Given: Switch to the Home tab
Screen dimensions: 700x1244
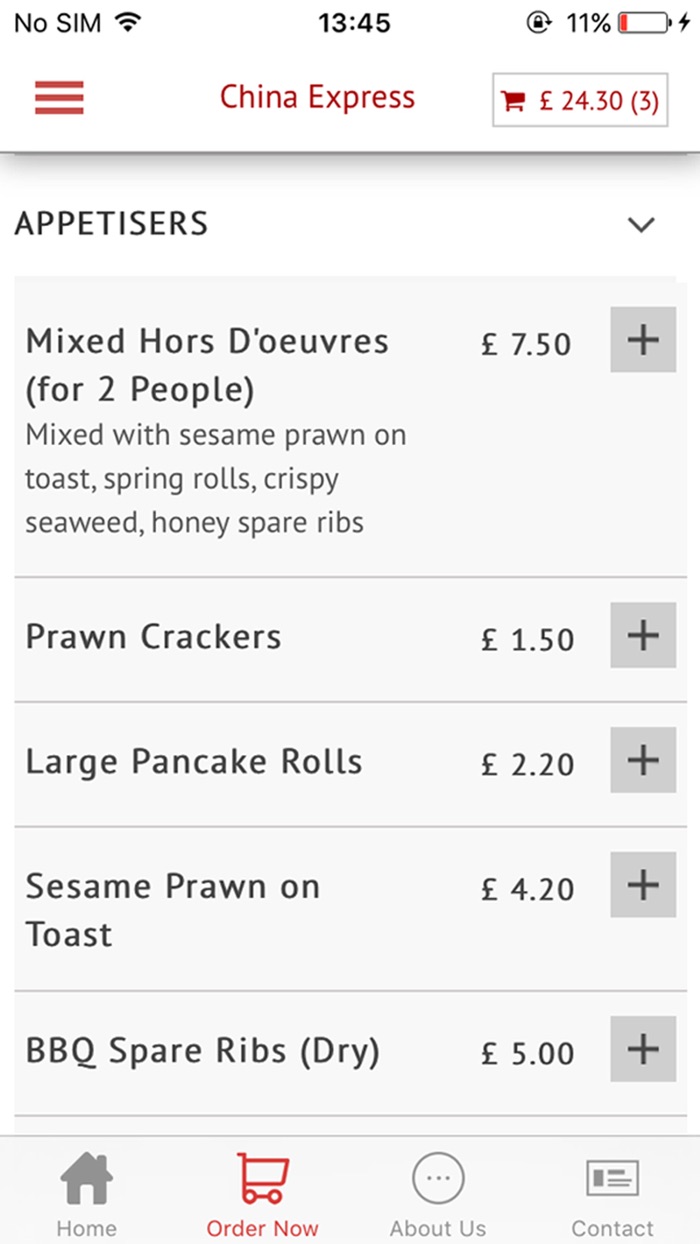Looking at the screenshot, I should click(x=86, y=1190).
